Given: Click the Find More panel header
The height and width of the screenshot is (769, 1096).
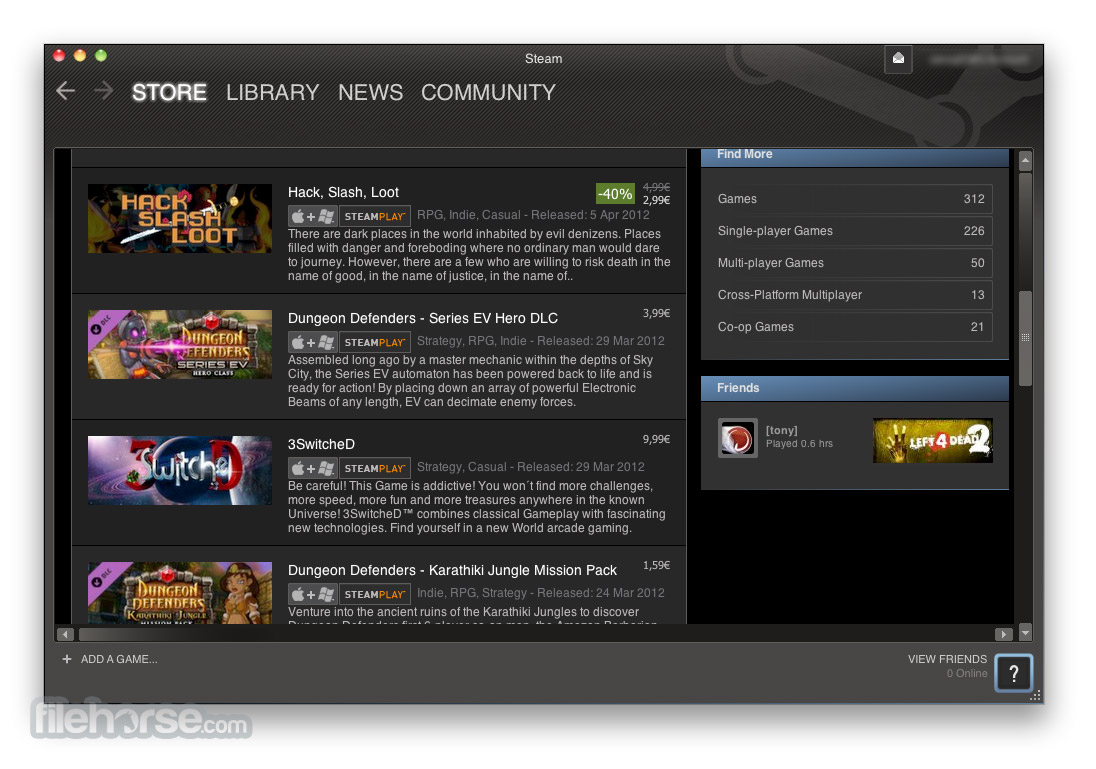Looking at the screenshot, I should 855,157.
